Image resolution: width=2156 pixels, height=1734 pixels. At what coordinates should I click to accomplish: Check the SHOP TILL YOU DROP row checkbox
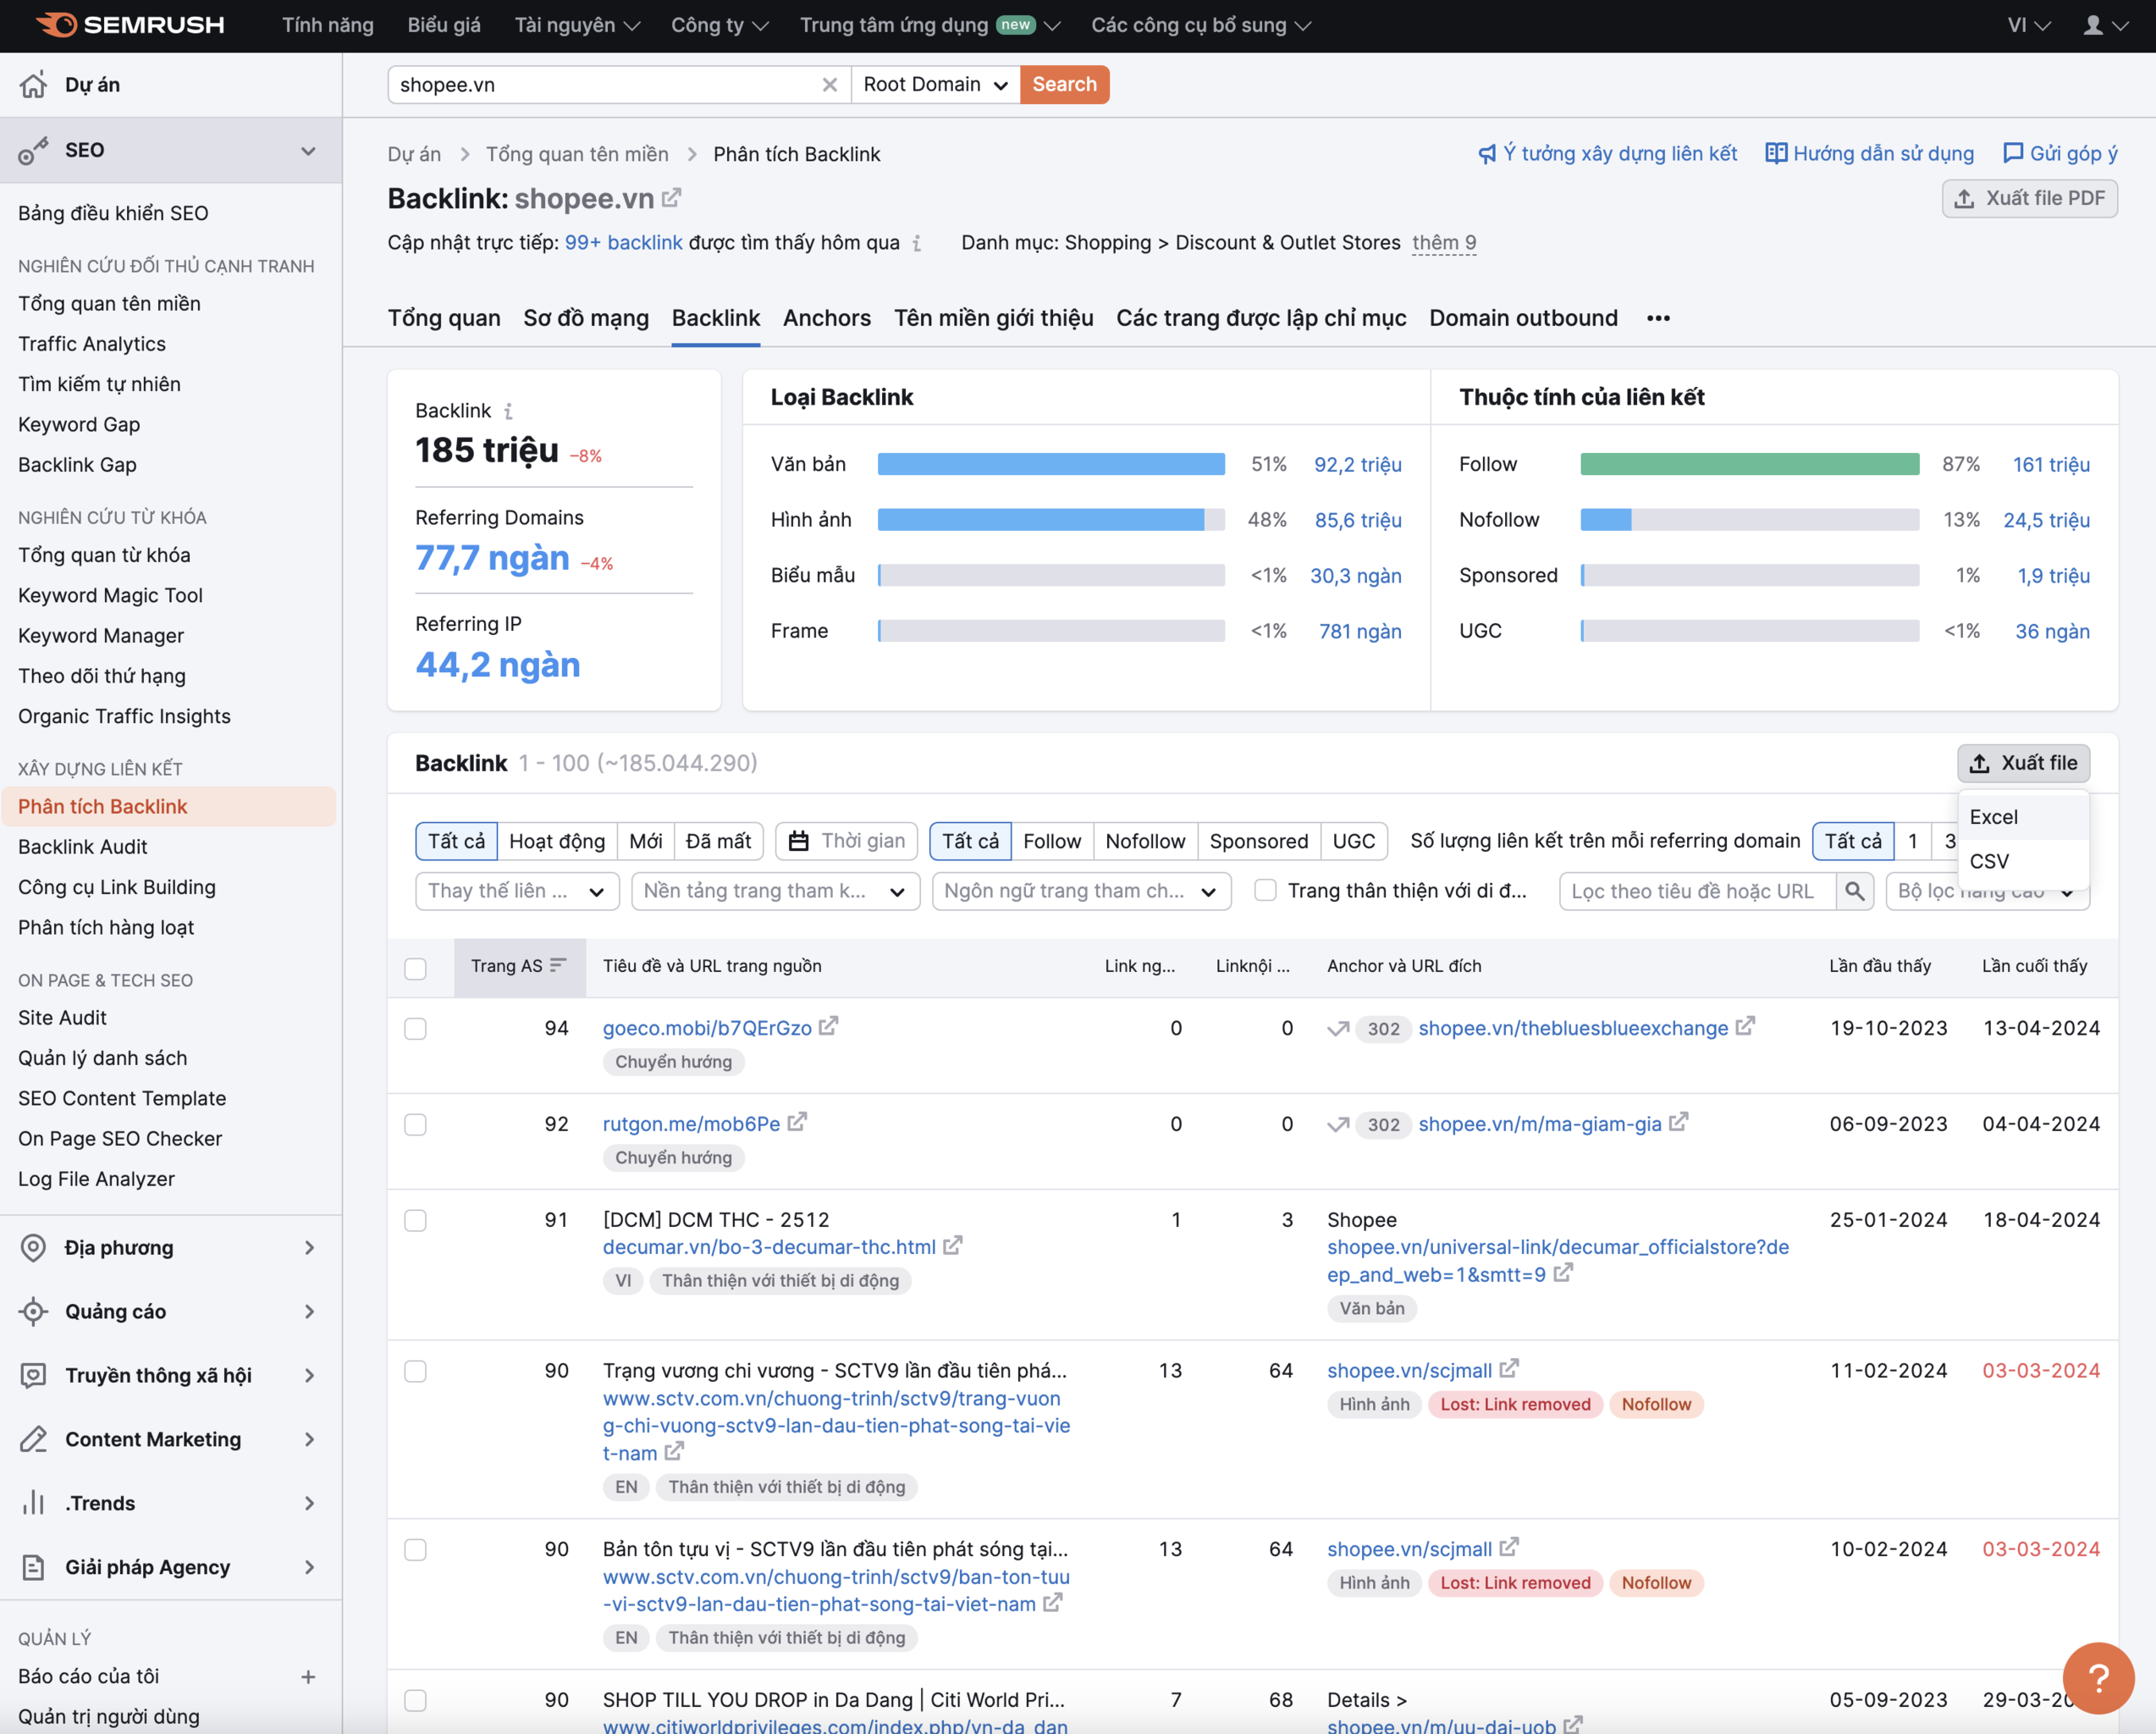[x=415, y=1700]
